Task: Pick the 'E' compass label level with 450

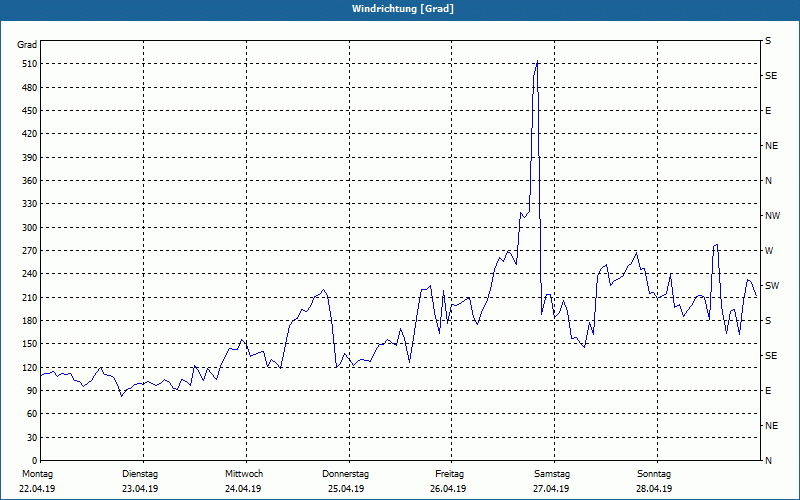Action: tap(768, 111)
